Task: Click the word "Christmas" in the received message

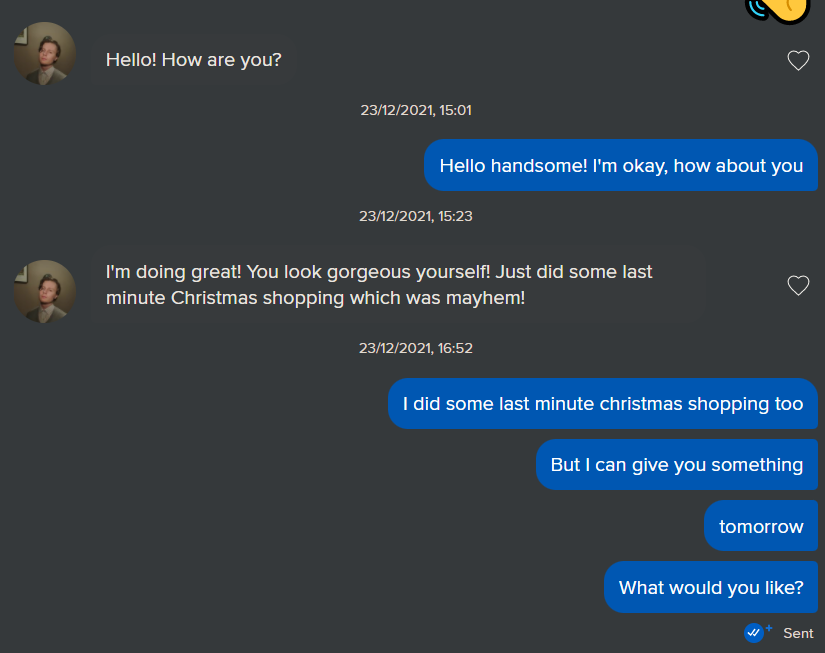Action: 214,298
